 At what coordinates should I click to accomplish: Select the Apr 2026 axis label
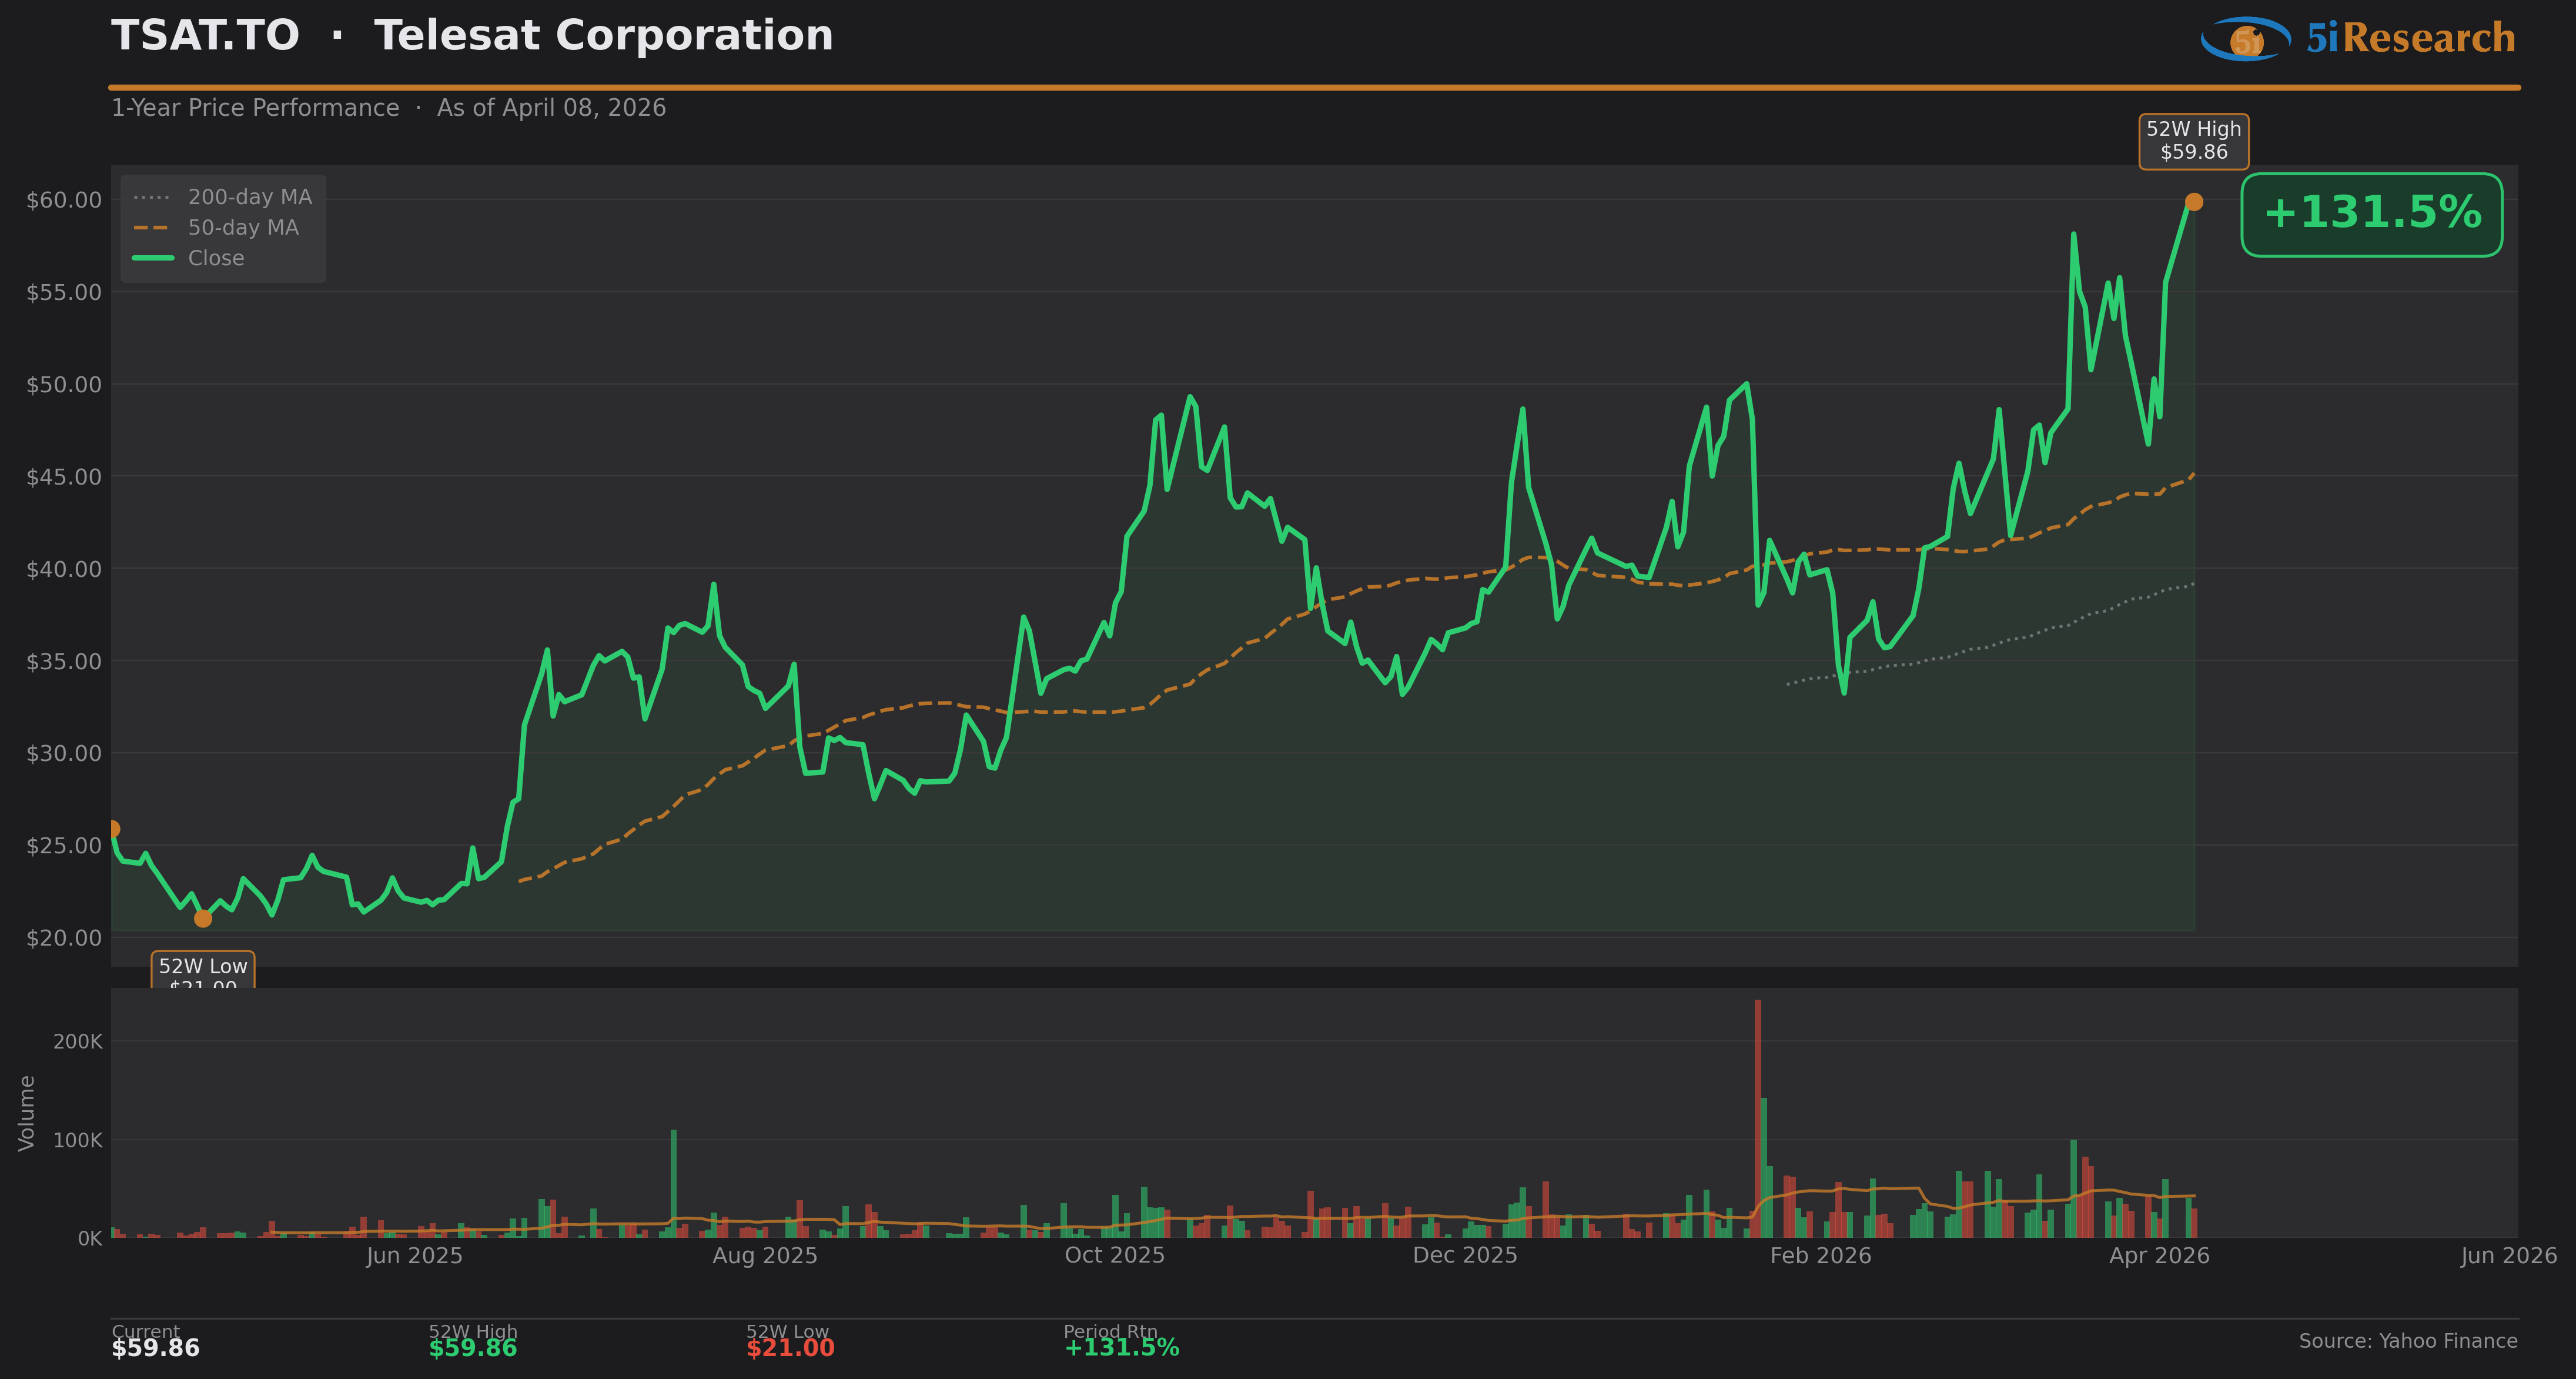click(2159, 1256)
